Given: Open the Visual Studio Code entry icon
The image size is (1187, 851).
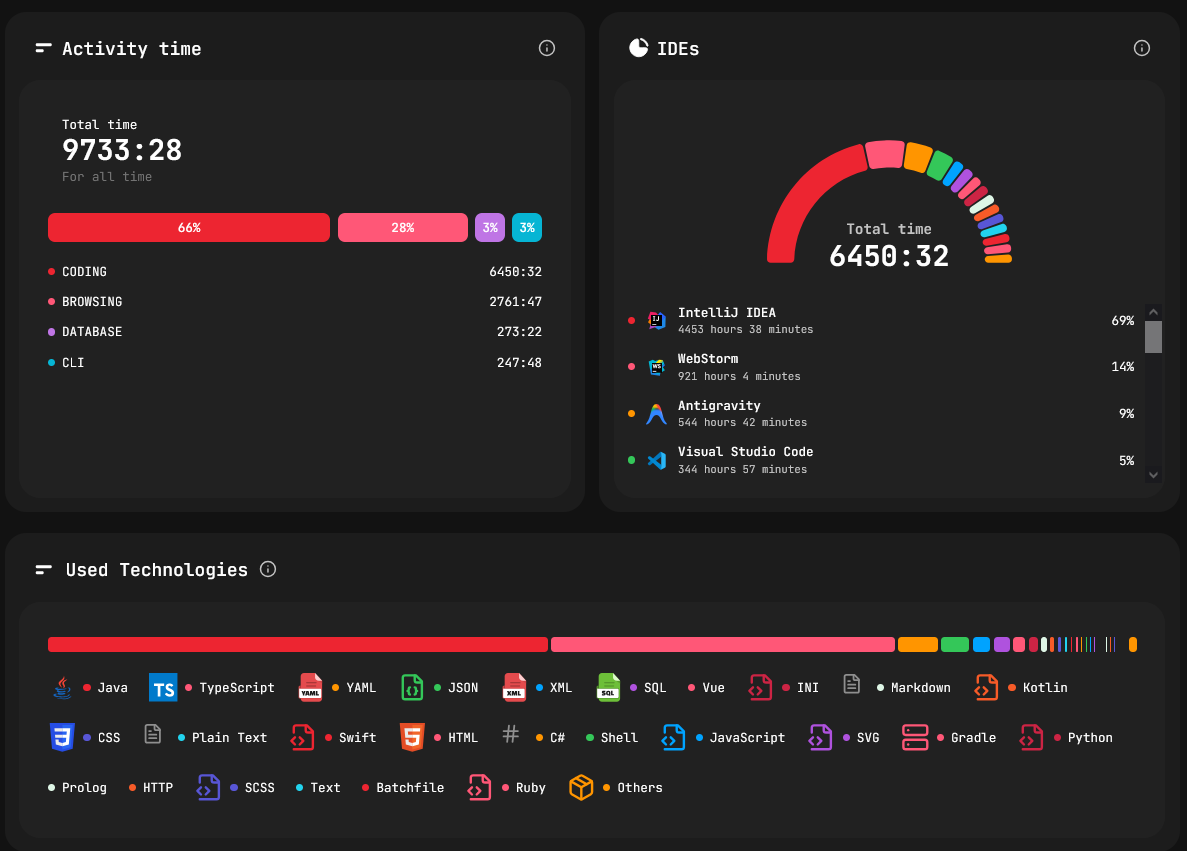Looking at the screenshot, I should pyautogui.click(x=655, y=458).
